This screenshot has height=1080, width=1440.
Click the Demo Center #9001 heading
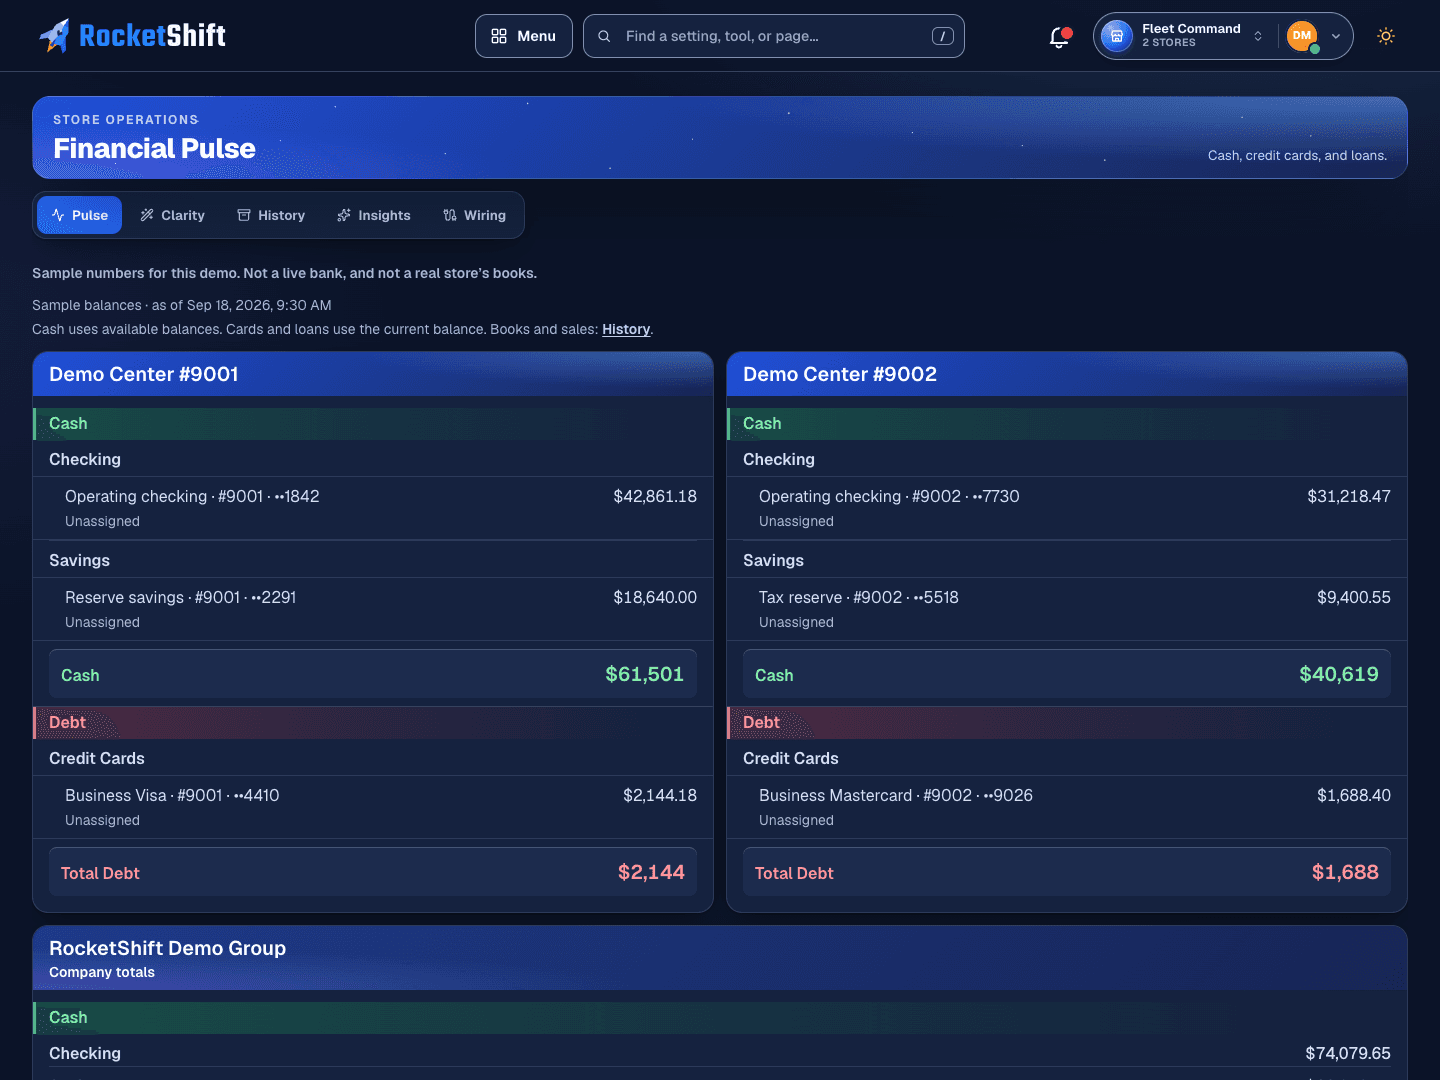144,374
